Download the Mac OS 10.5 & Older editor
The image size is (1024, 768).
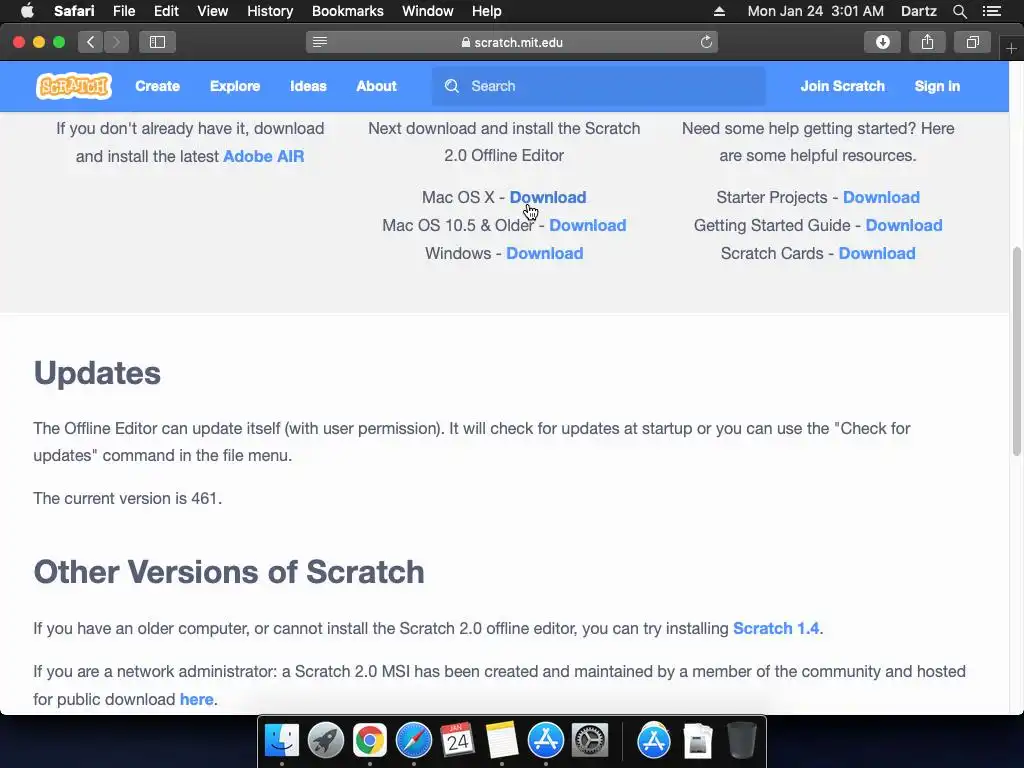(588, 225)
